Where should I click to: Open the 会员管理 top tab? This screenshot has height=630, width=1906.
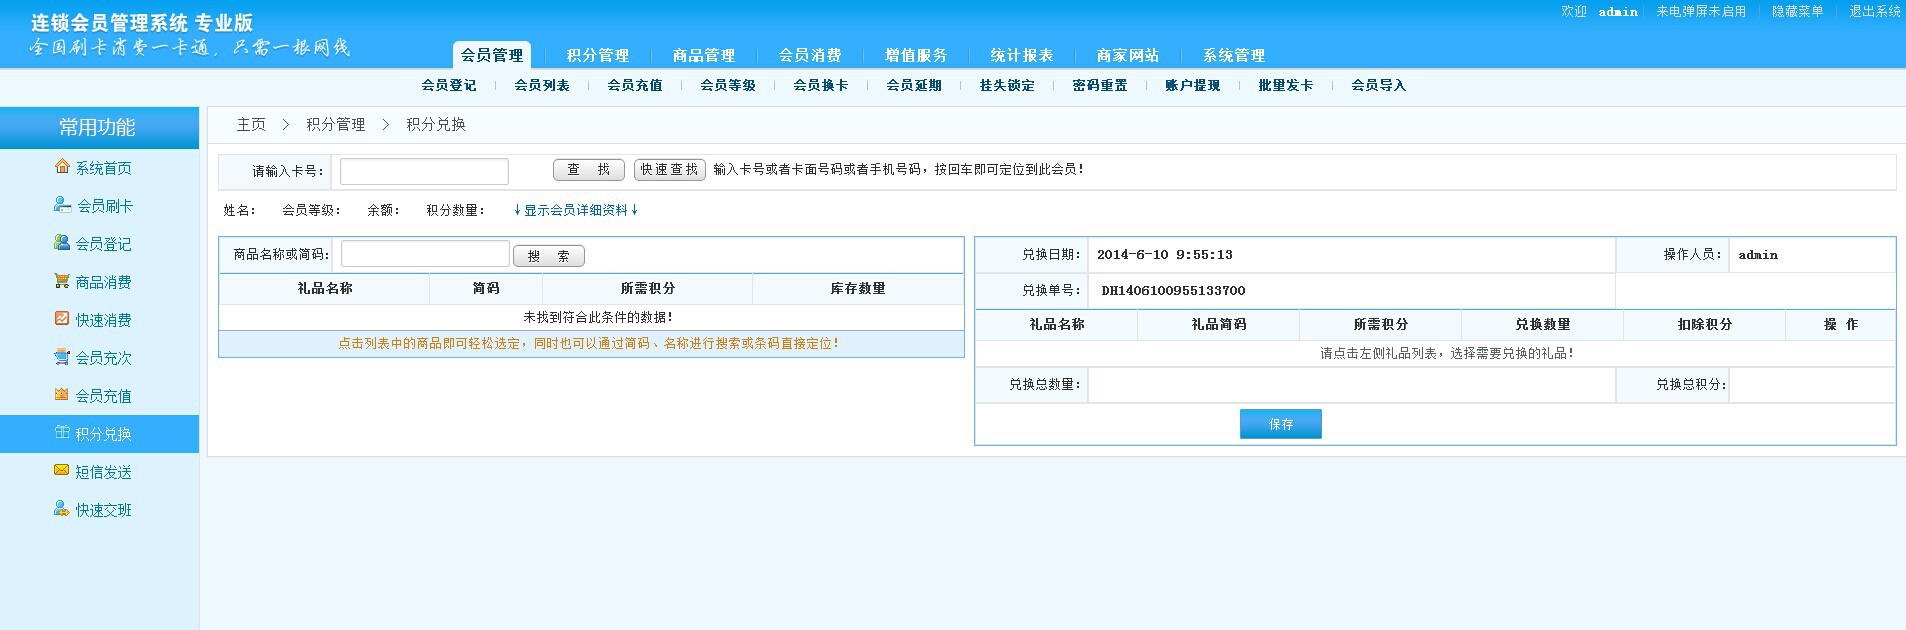pos(492,55)
